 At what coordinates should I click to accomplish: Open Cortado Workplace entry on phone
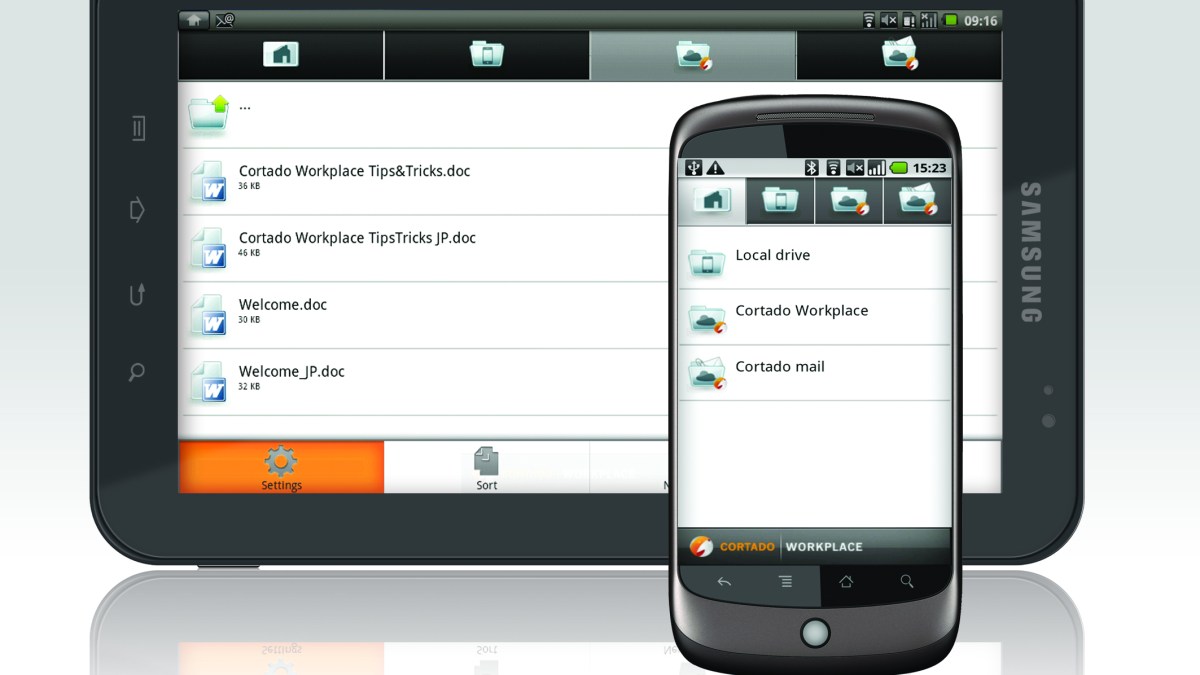pyautogui.click(x=801, y=312)
